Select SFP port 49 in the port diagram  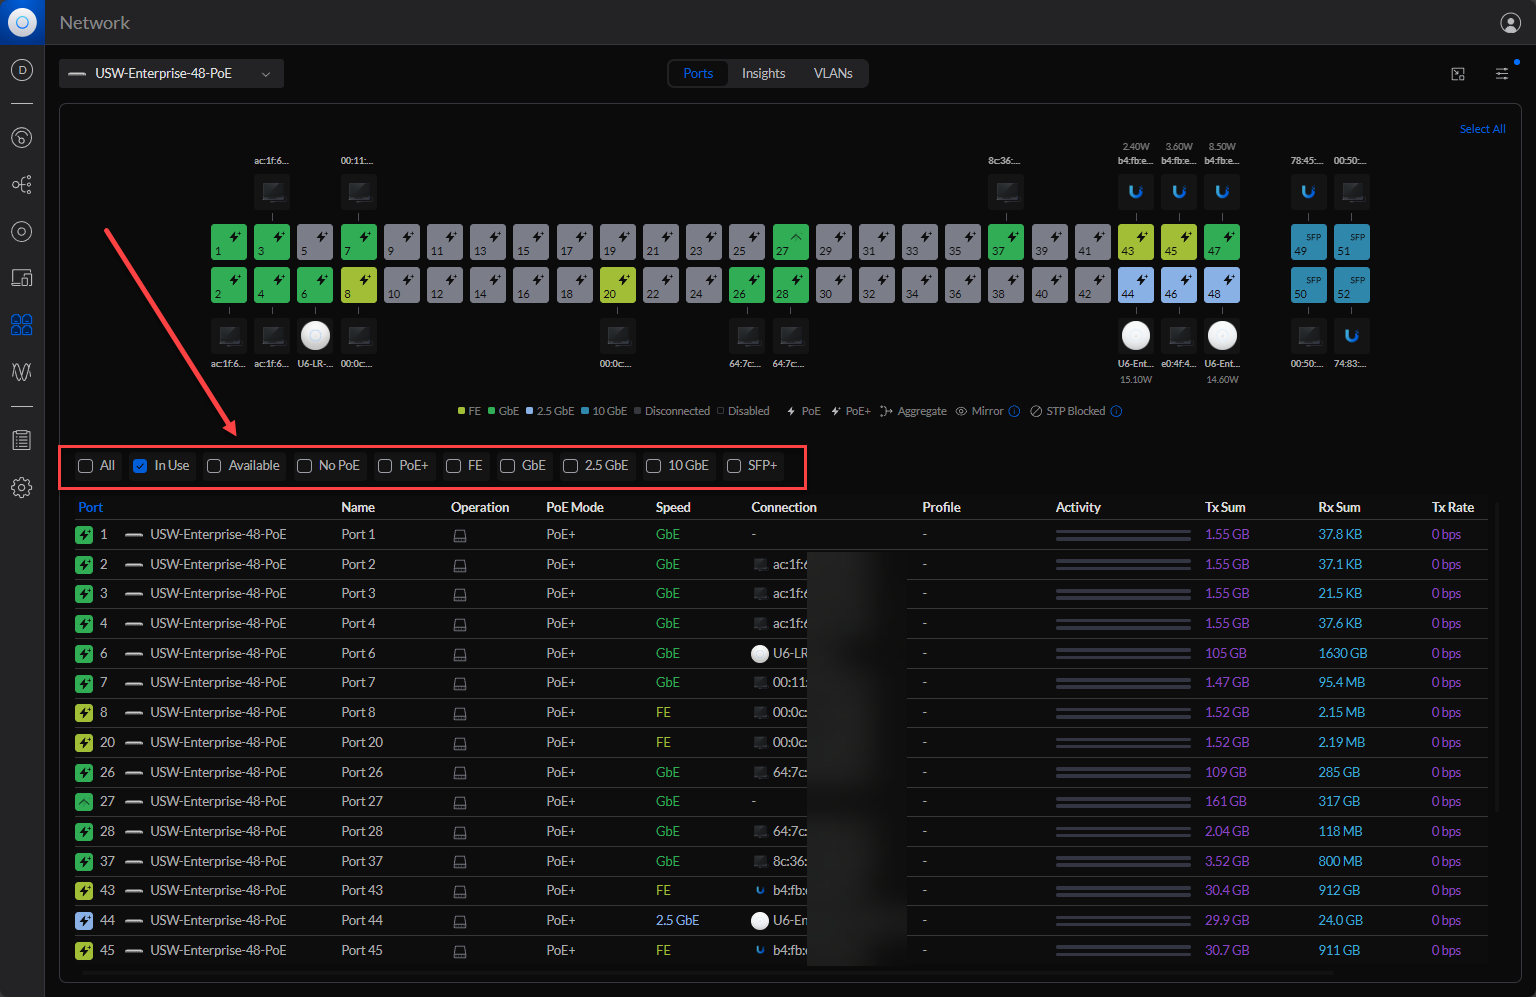coord(1308,242)
